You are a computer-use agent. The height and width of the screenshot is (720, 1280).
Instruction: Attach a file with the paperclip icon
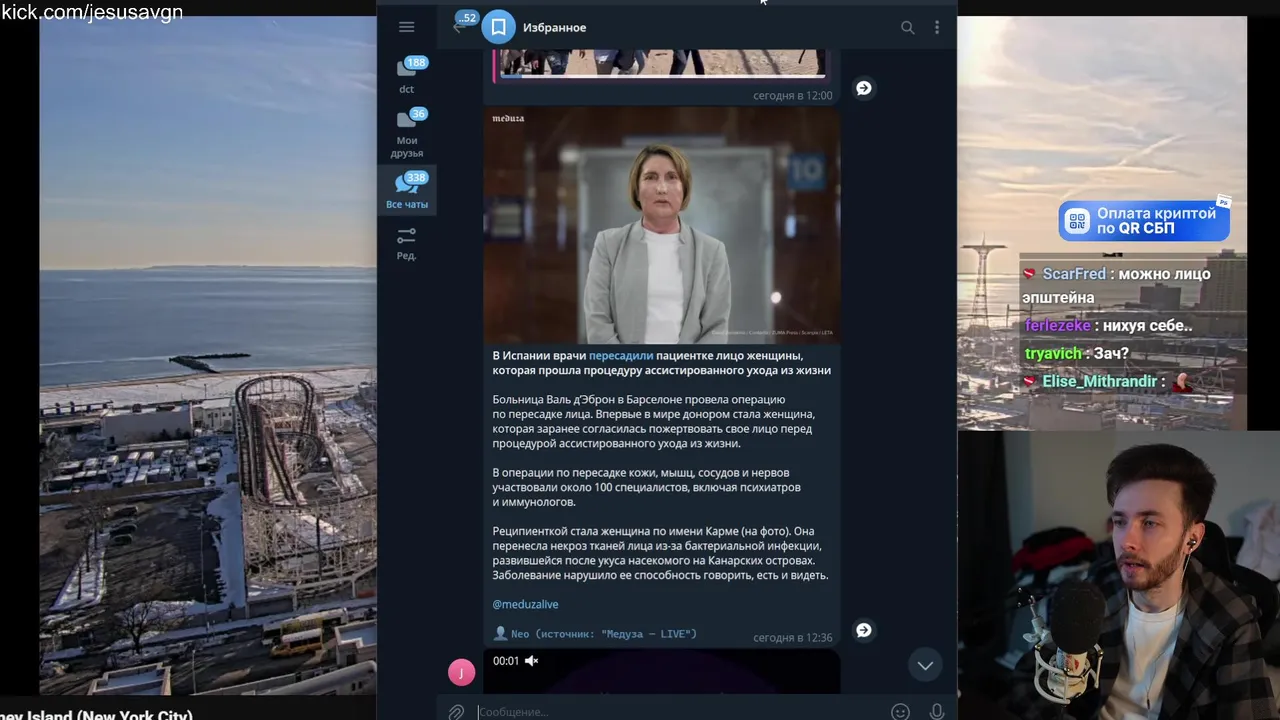pyautogui.click(x=456, y=711)
